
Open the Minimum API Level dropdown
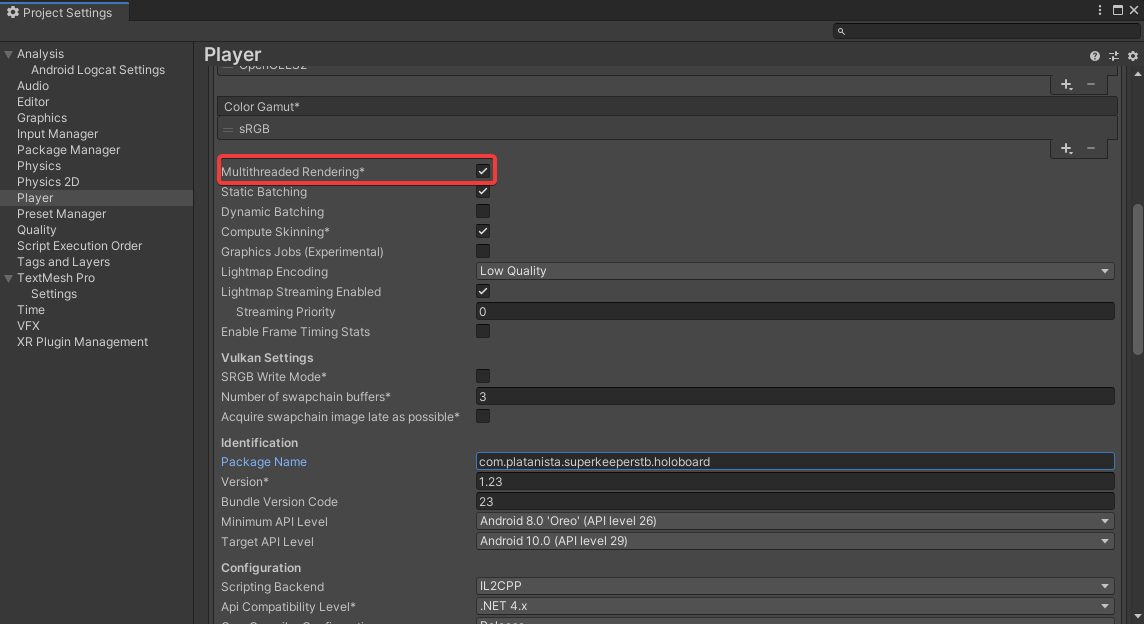click(x=795, y=521)
